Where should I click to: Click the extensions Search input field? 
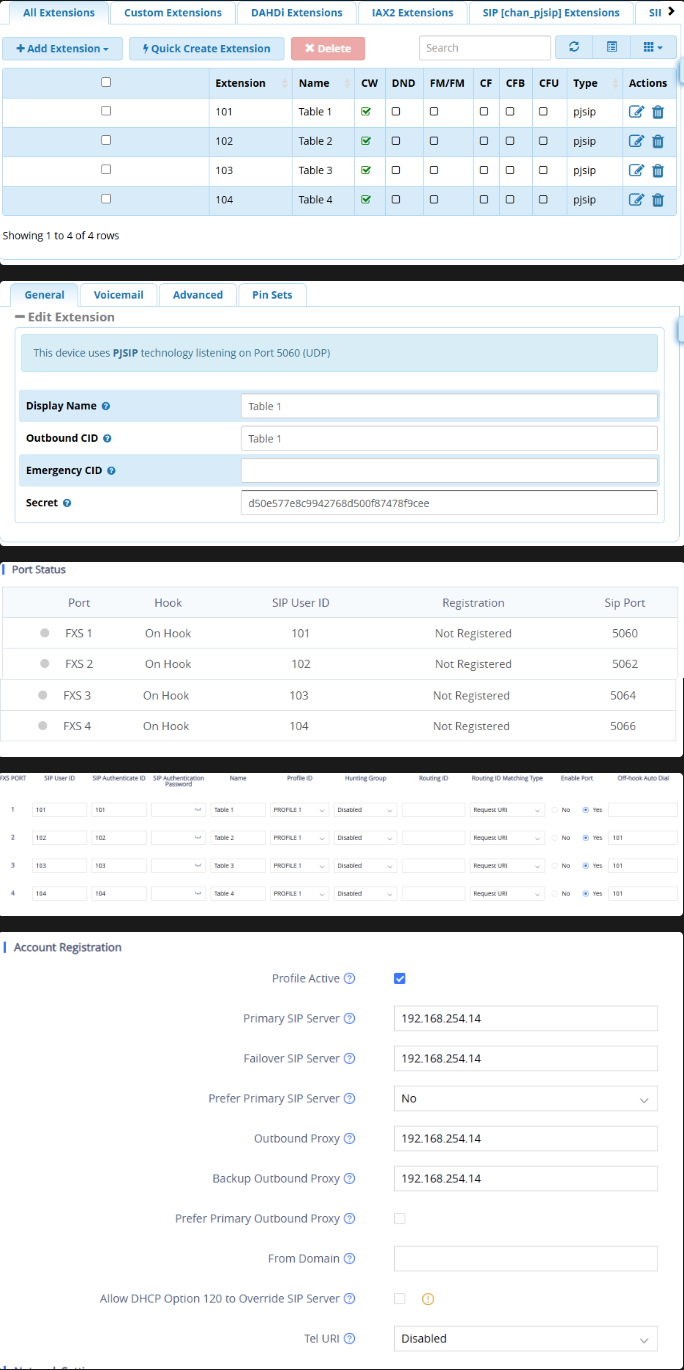[484, 48]
